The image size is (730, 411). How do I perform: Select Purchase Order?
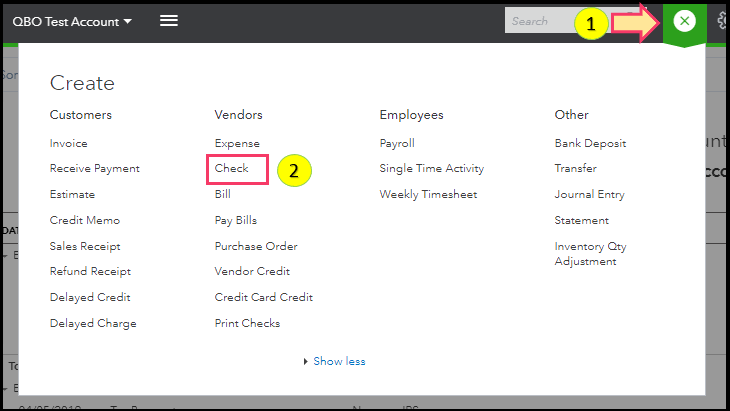tap(256, 246)
